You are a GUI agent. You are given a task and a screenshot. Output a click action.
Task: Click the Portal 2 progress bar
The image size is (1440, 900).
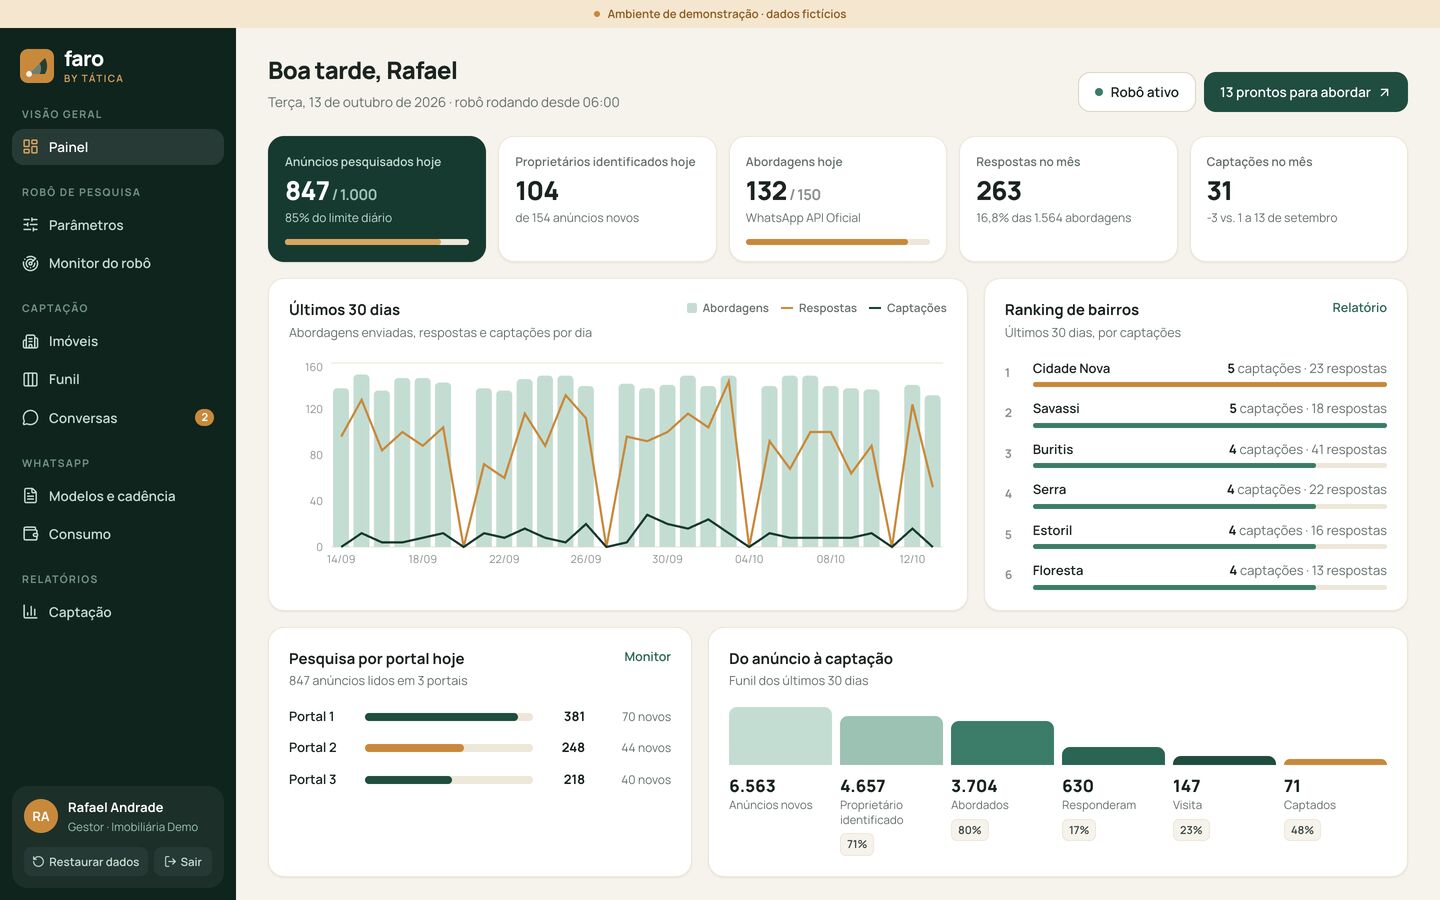(x=449, y=748)
